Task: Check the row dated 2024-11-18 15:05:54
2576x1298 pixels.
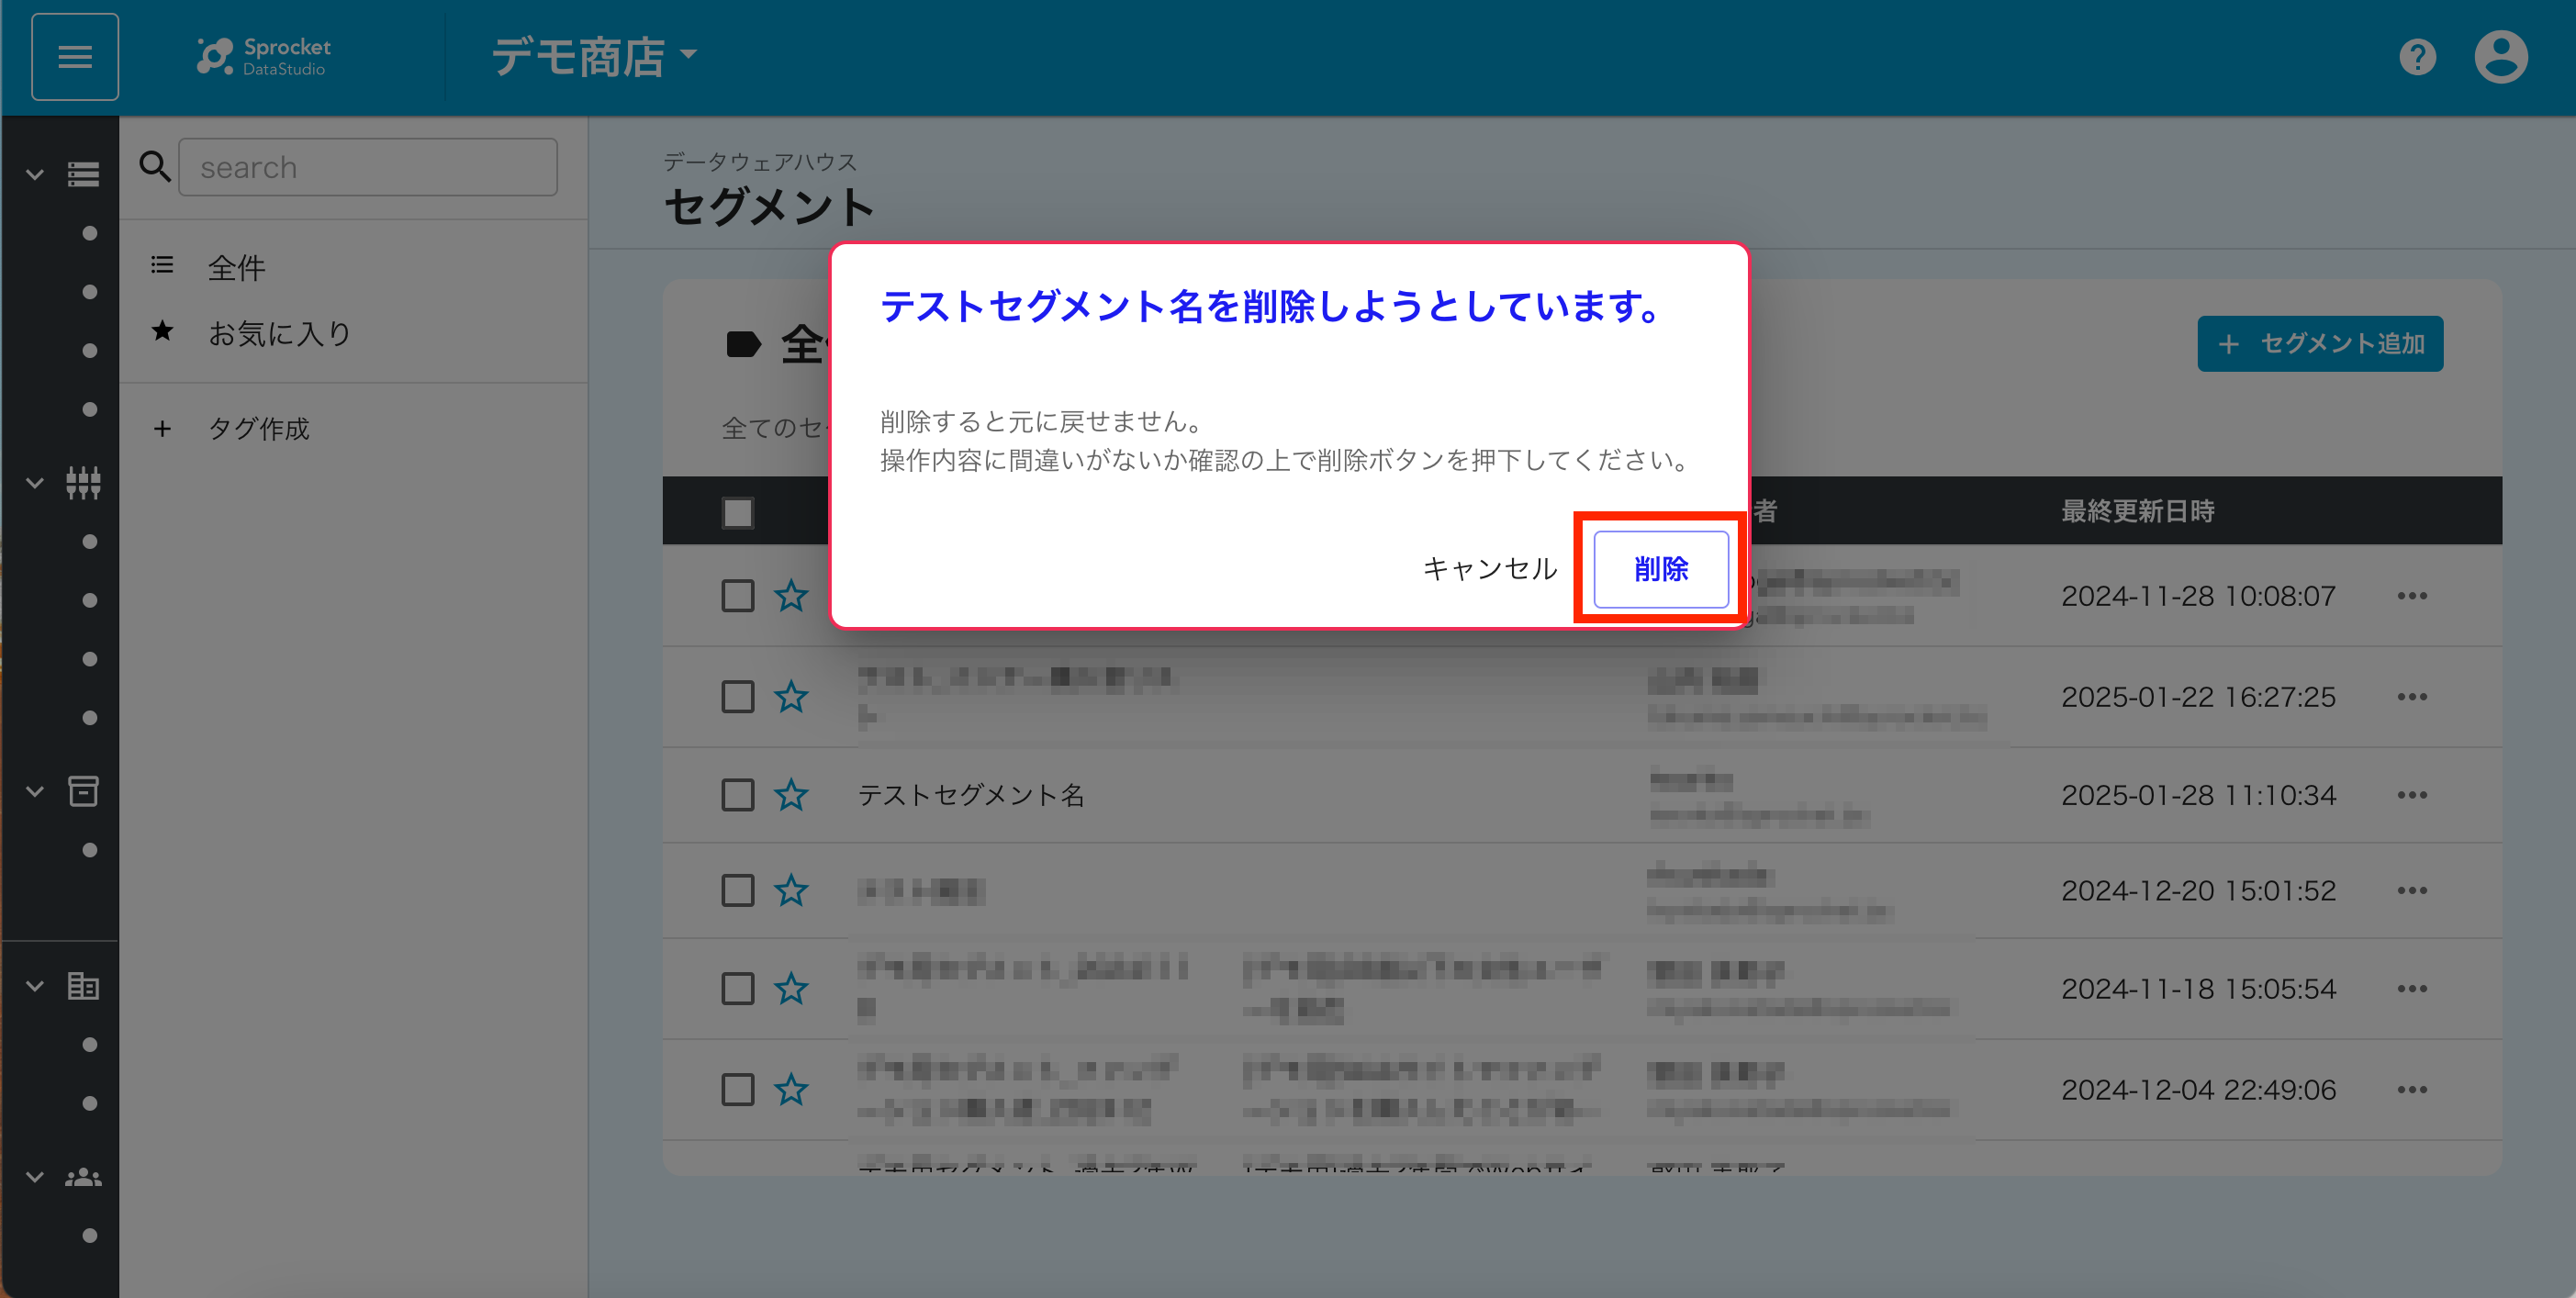Action: [x=738, y=989]
